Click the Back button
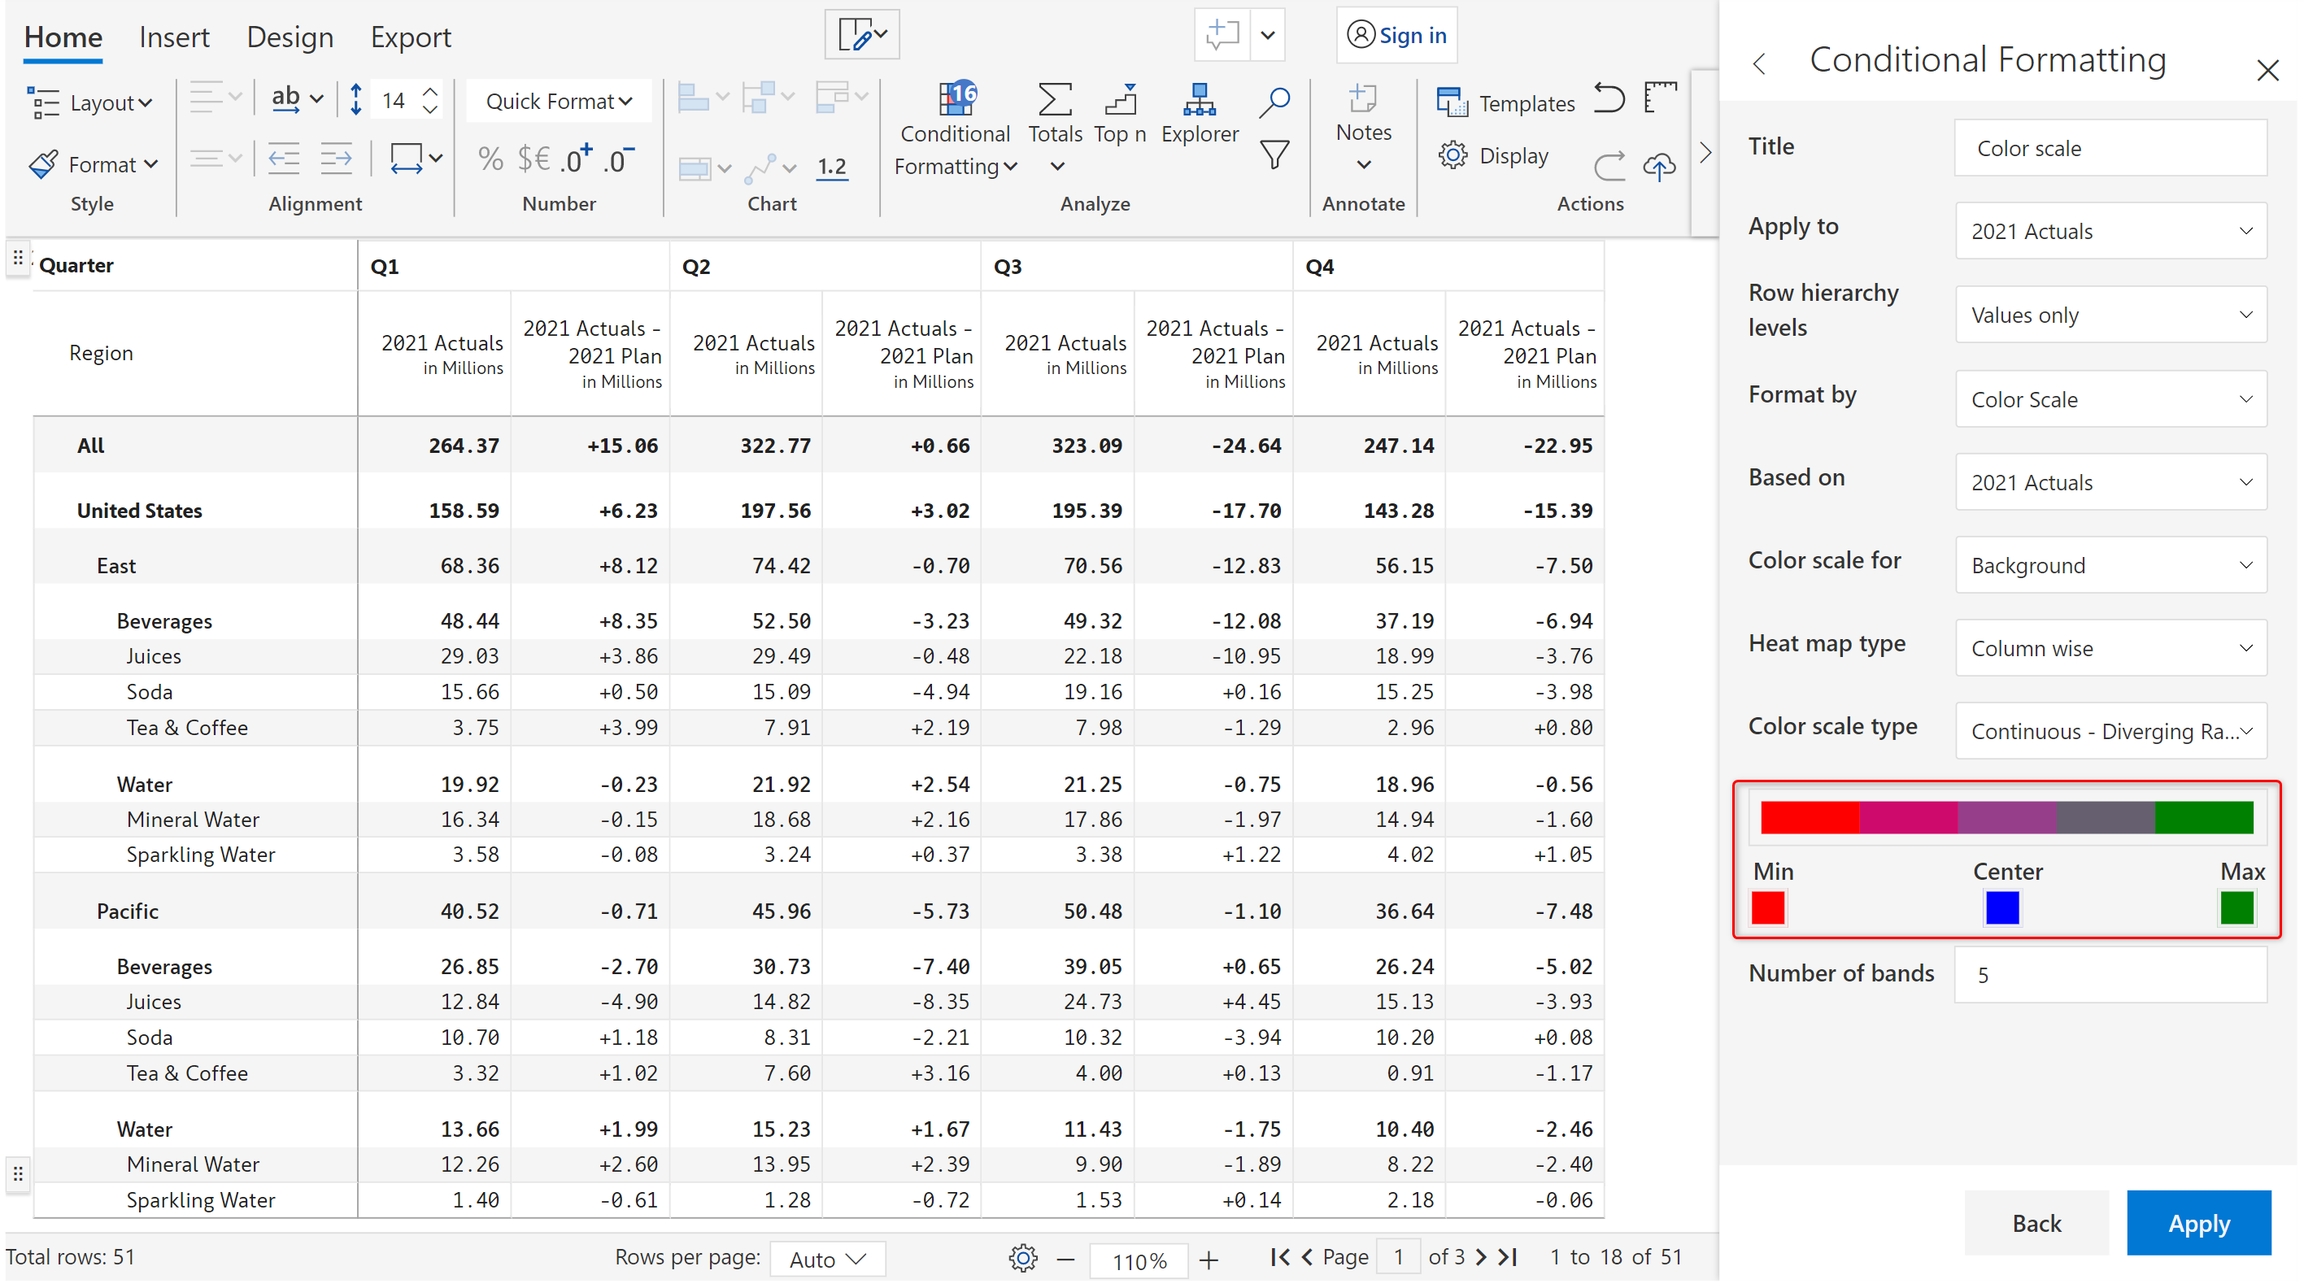The image size is (2304, 1288). click(2036, 1223)
